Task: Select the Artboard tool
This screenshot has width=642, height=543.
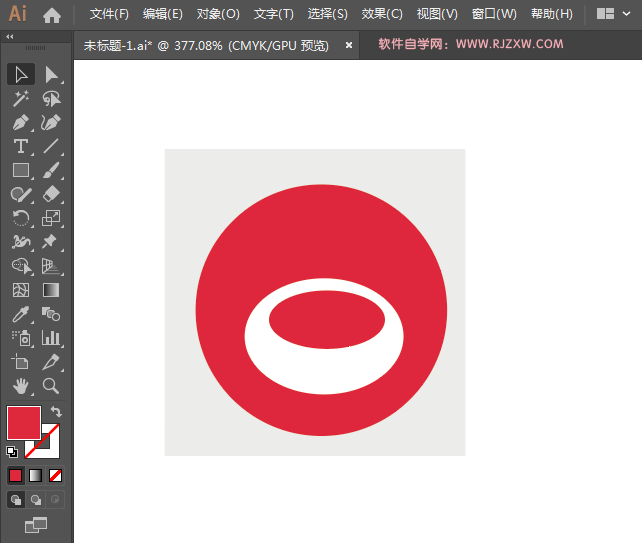Action: point(21,362)
